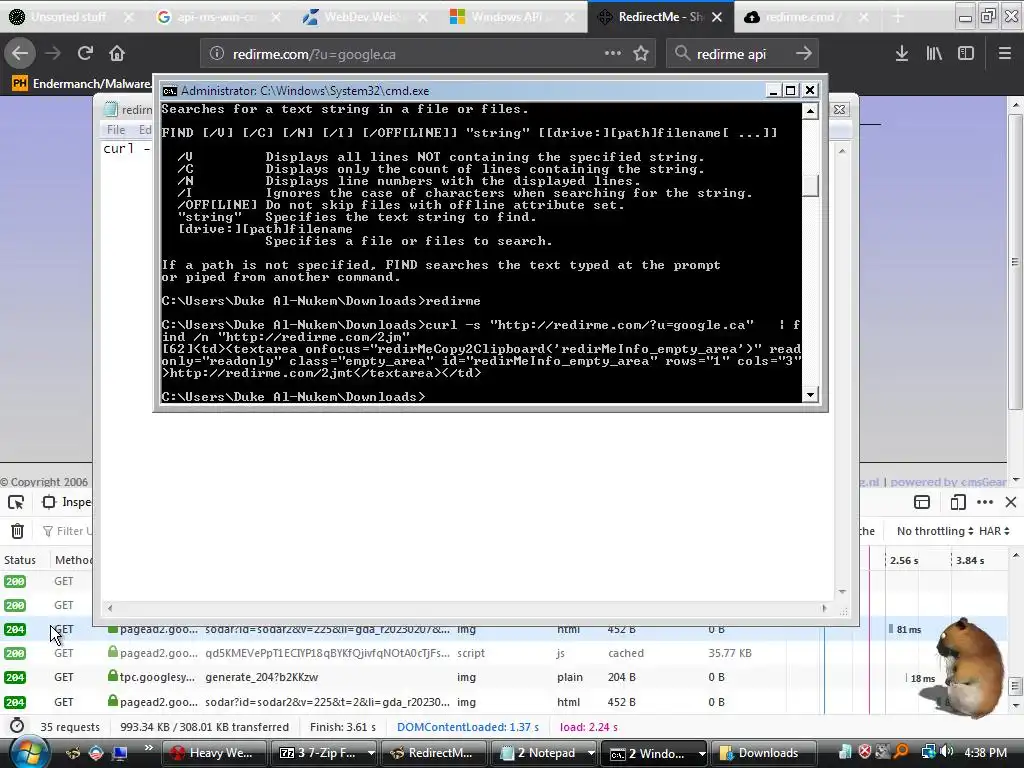
Task: Open the Inspector devtools tab
Action: [67, 502]
